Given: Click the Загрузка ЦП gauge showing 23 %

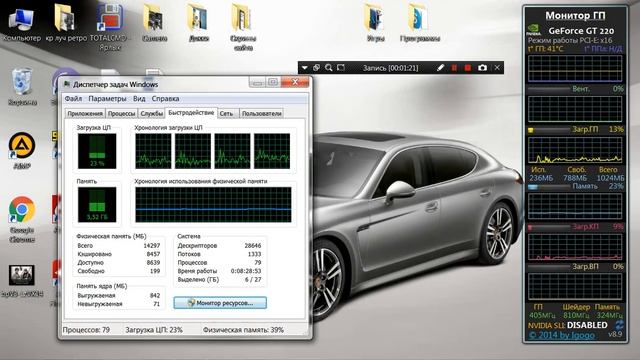Looking at the screenshot, I should pyautogui.click(x=97, y=151).
